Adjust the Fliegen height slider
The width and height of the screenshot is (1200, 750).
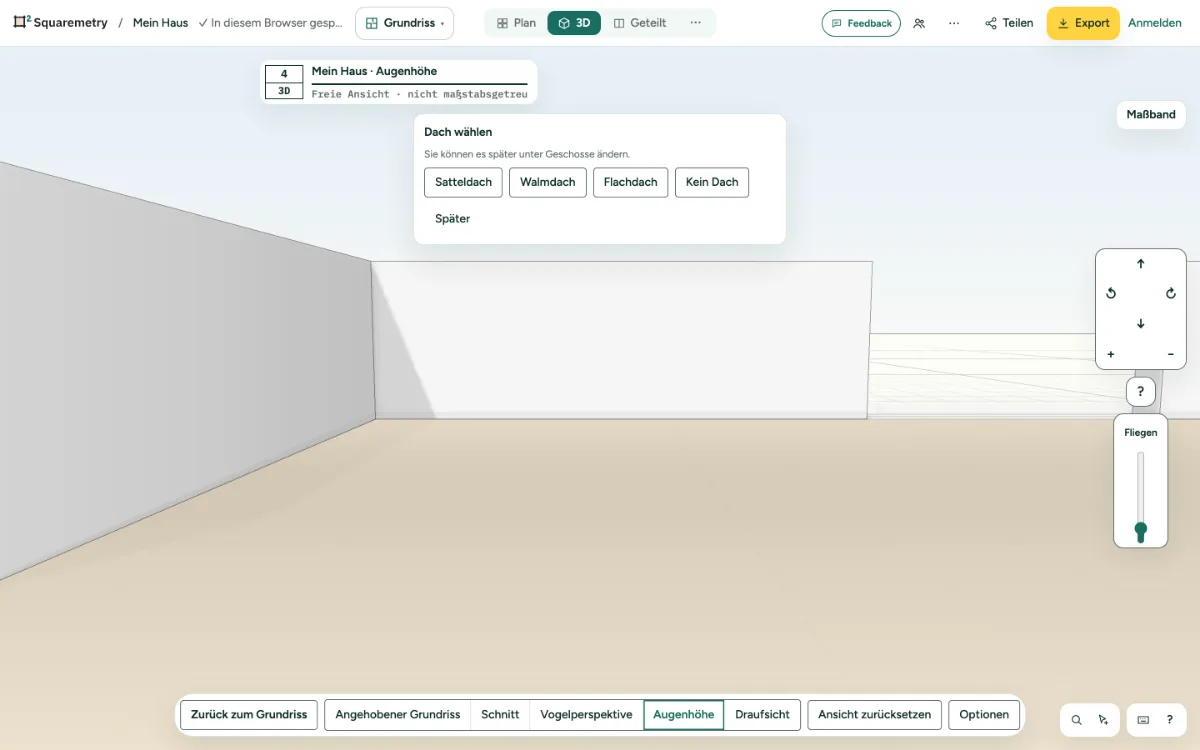coord(1141,497)
